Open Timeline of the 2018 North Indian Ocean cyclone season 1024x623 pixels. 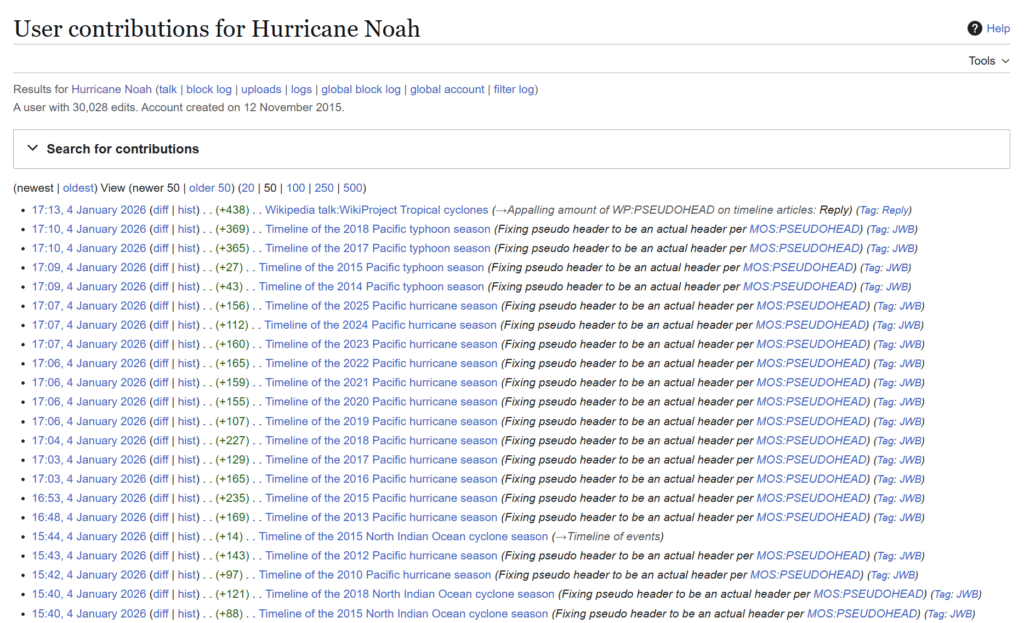(406, 594)
